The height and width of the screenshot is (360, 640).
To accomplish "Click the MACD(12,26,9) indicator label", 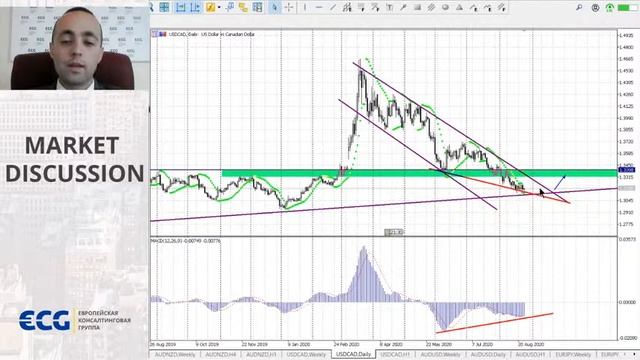I will (186, 241).
